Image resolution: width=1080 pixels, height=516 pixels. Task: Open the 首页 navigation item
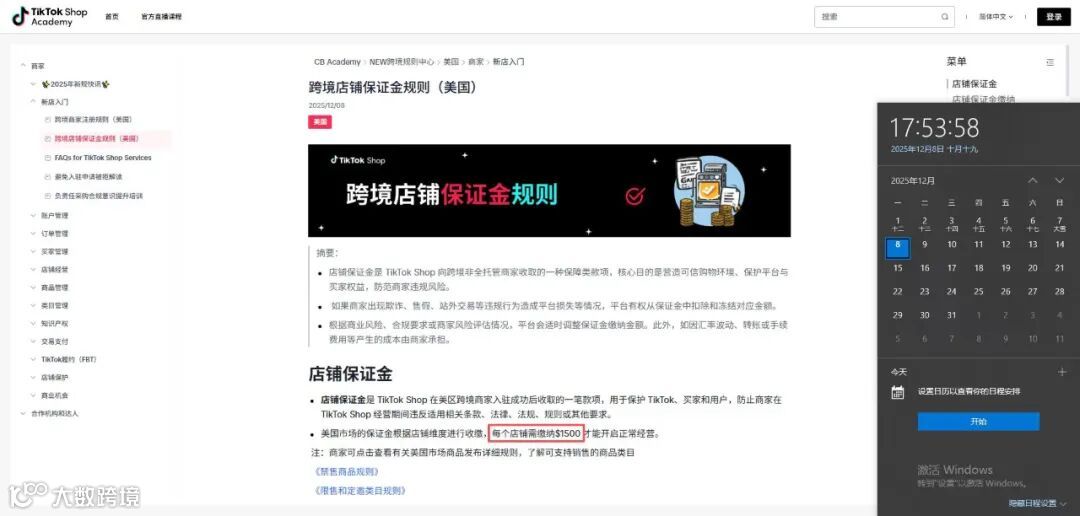click(x=112, y=17)
